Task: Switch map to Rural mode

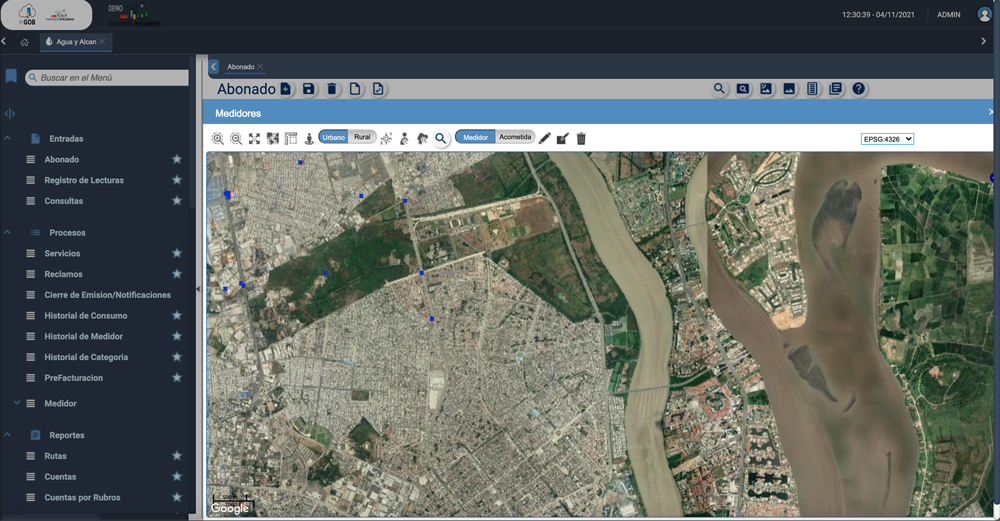Action: (362, 137)
